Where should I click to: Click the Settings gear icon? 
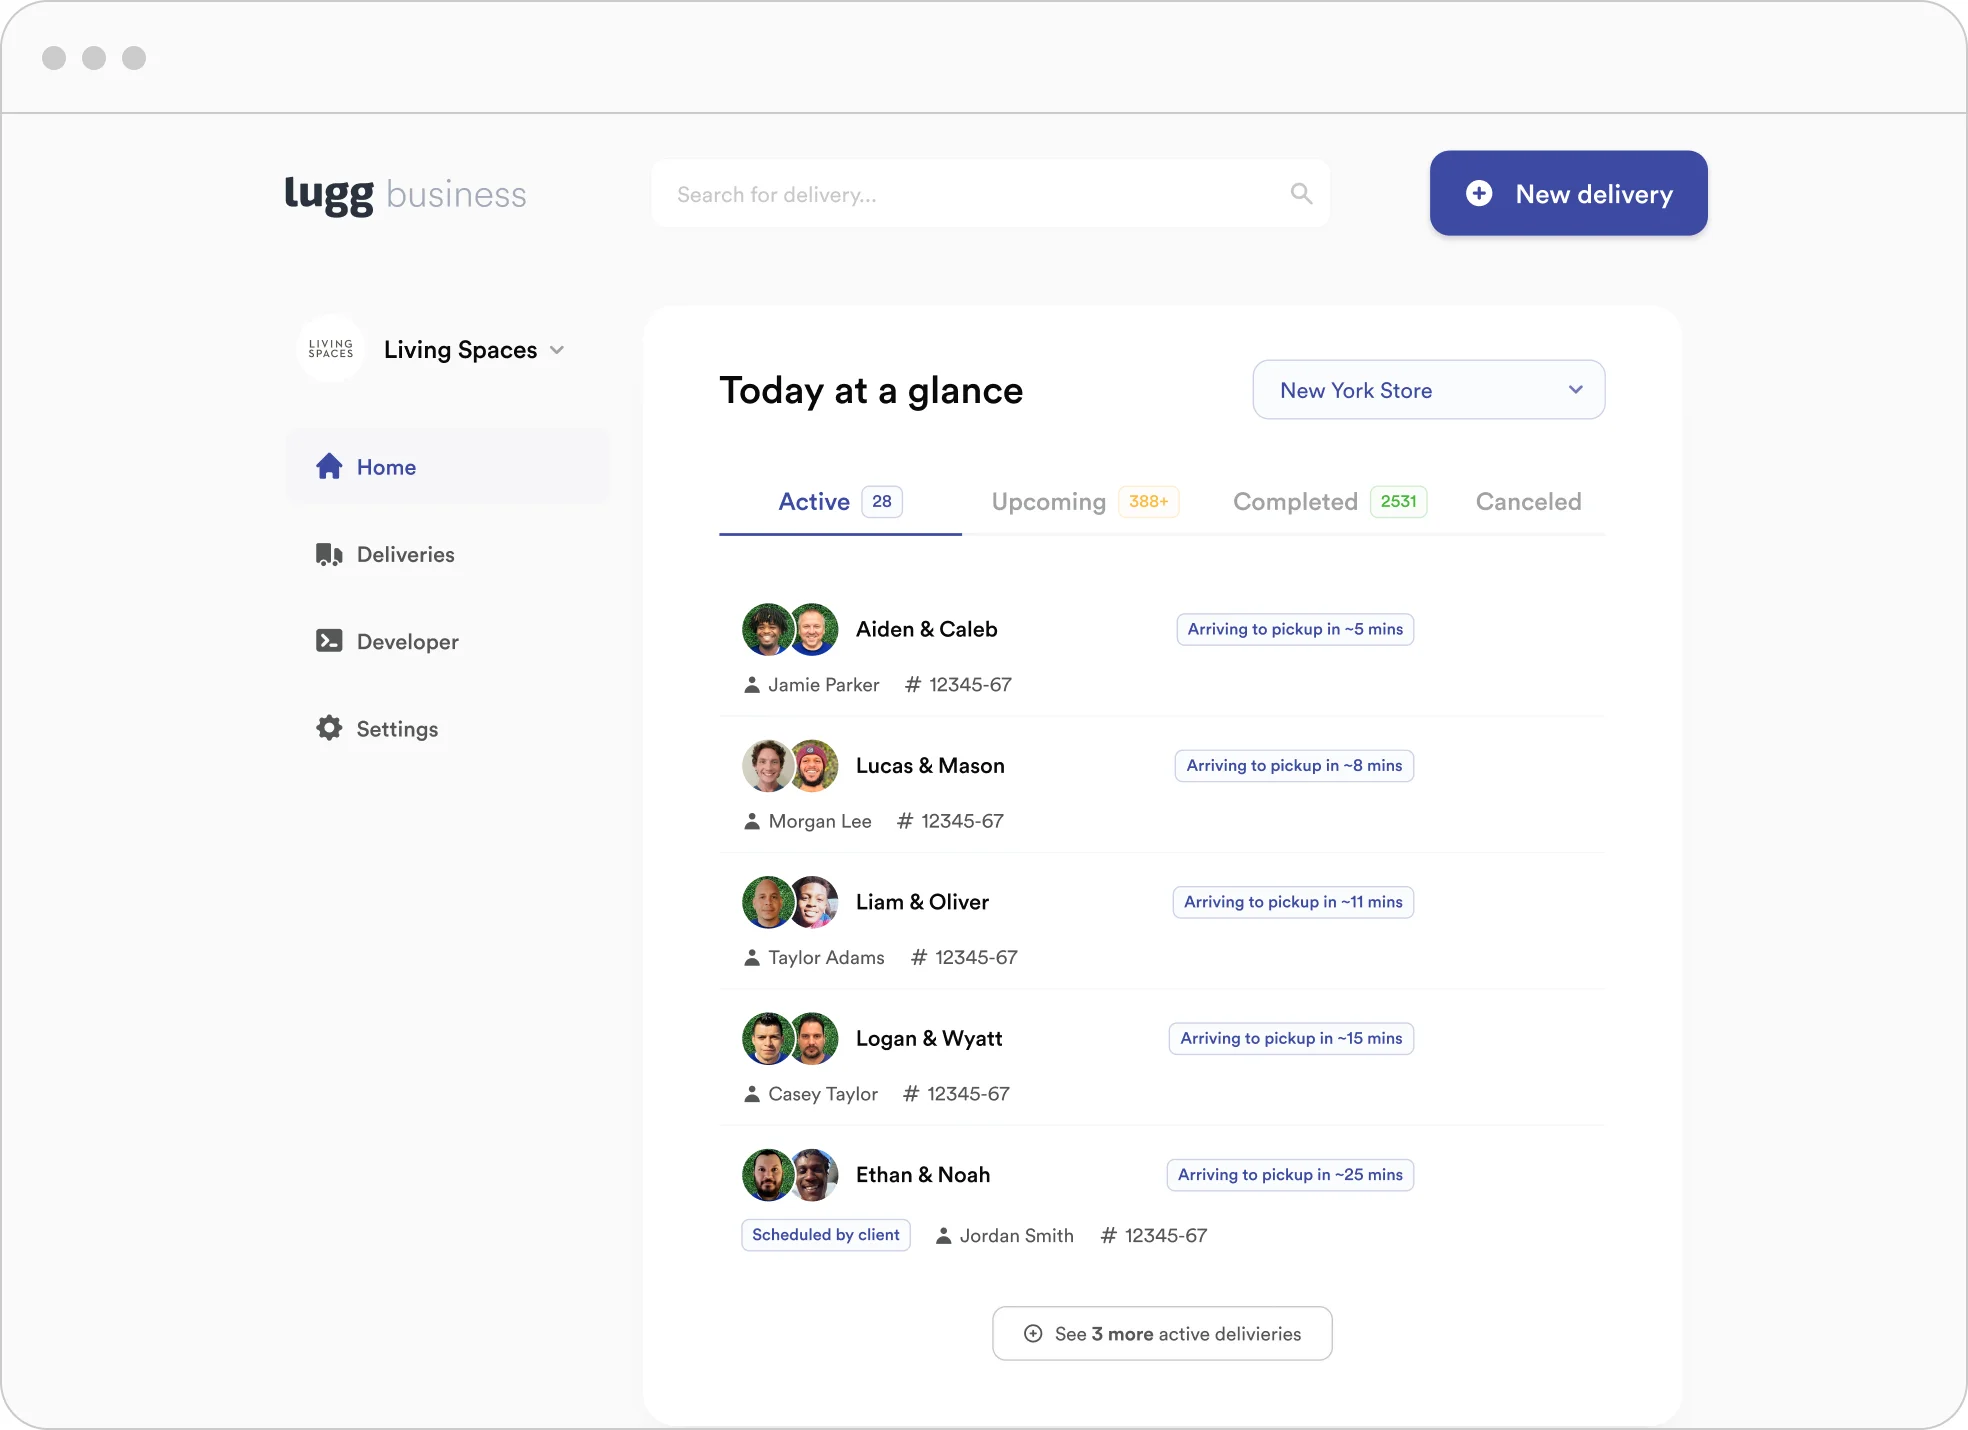pos(329,728)
